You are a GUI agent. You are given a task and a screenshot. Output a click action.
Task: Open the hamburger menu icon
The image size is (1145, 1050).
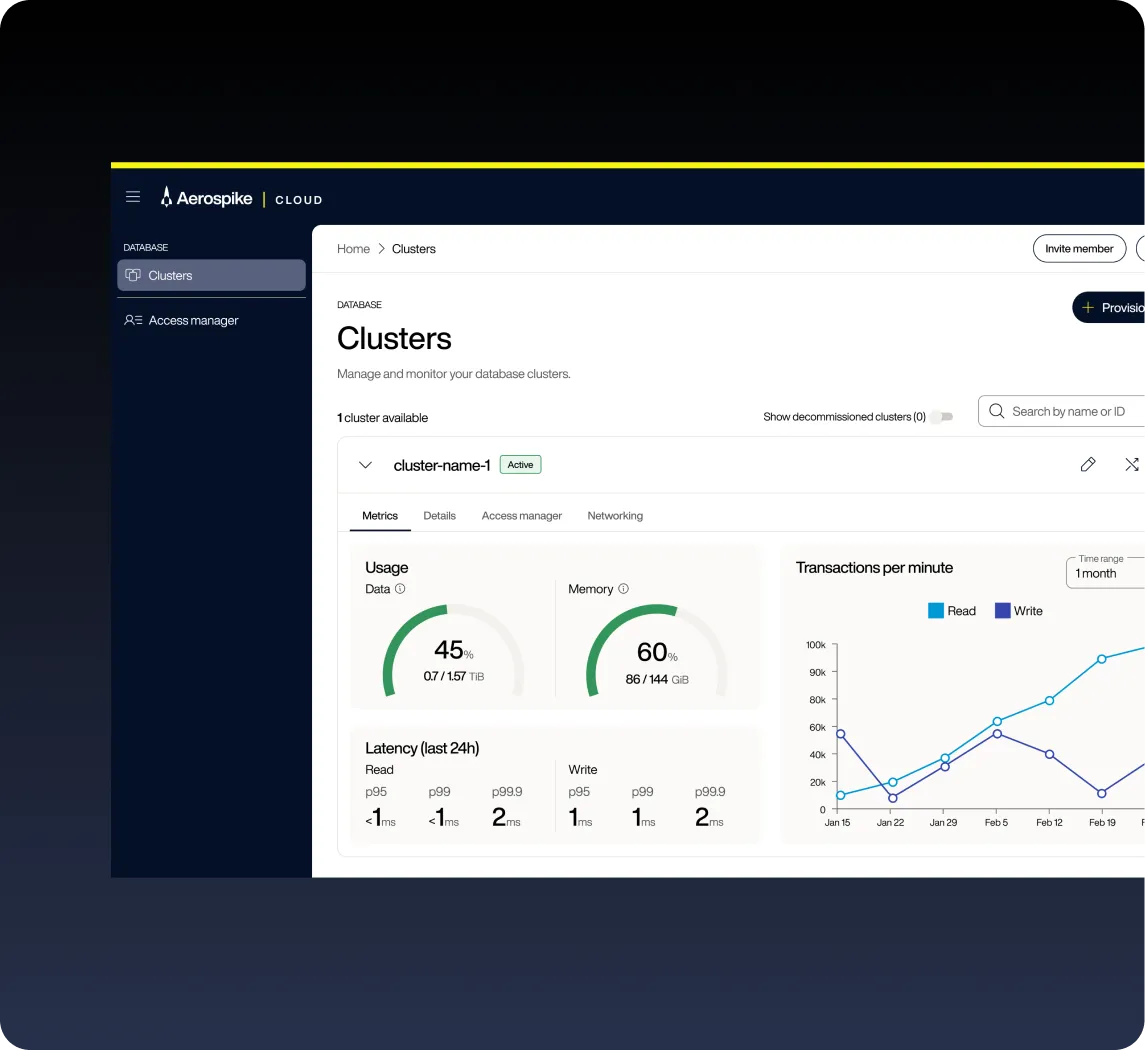[x=133, y=197]
